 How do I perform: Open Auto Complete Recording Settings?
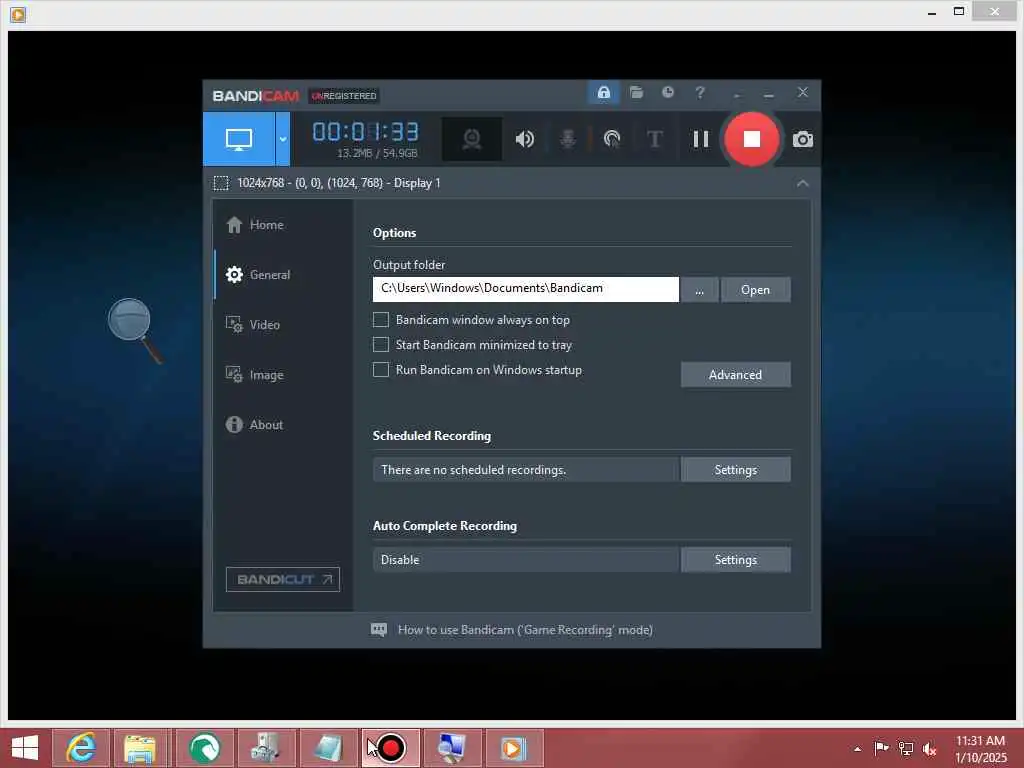tap(736, 560)
